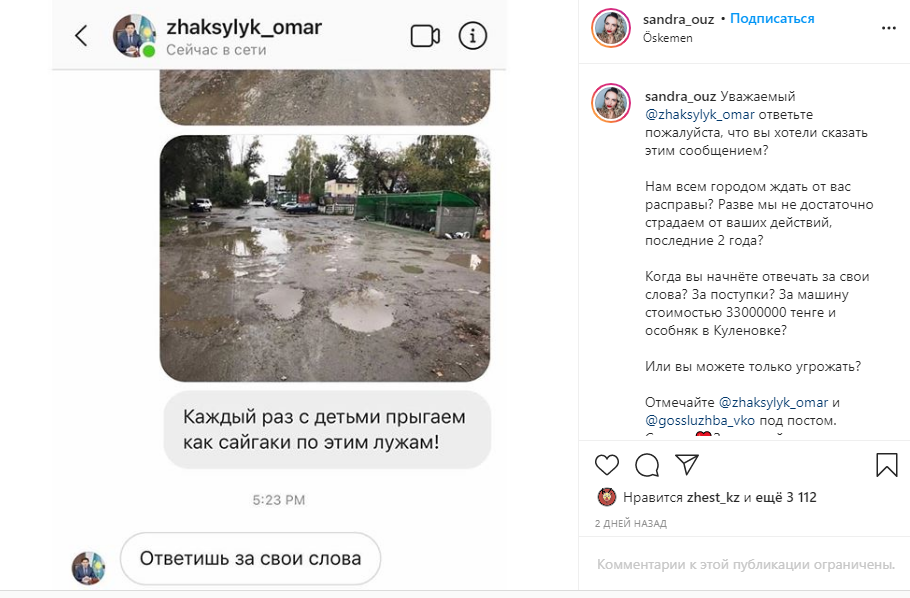Viewport: 910px width, 598px height.
Task: Share the post with the paper plane icon
Action: [687, 464]
